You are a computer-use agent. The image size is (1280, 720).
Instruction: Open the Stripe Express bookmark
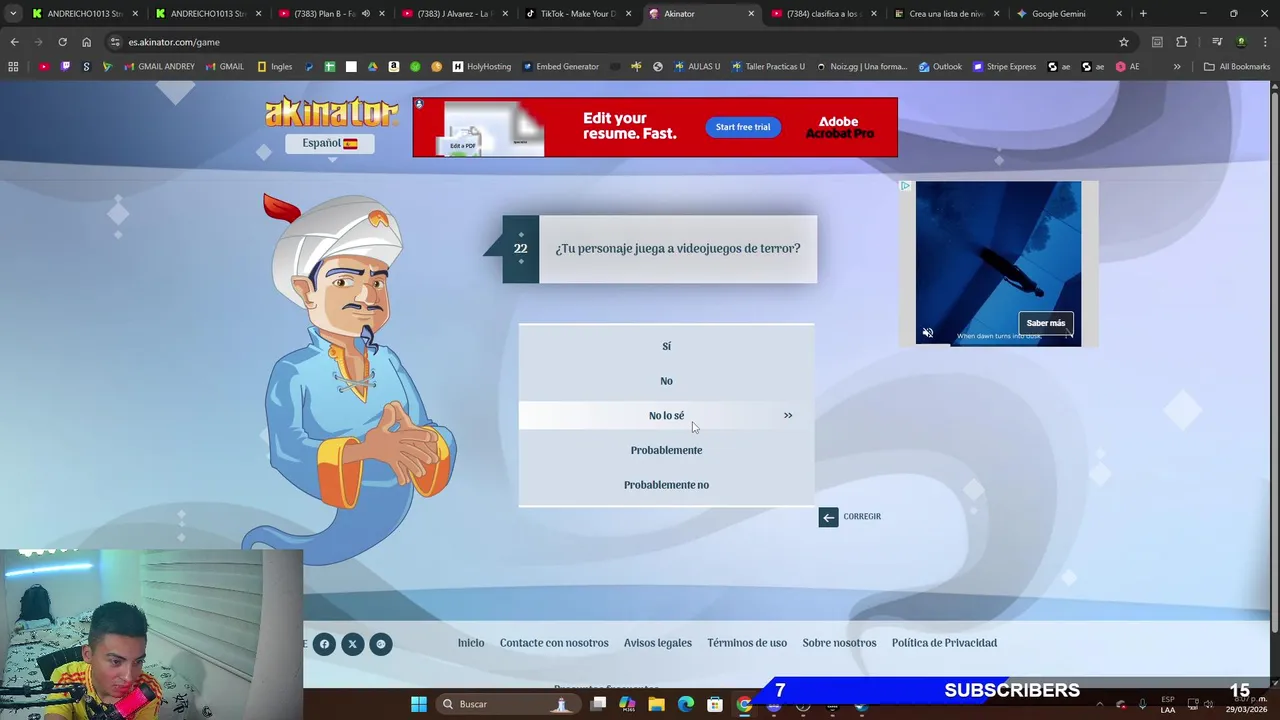pos(1004,67)
